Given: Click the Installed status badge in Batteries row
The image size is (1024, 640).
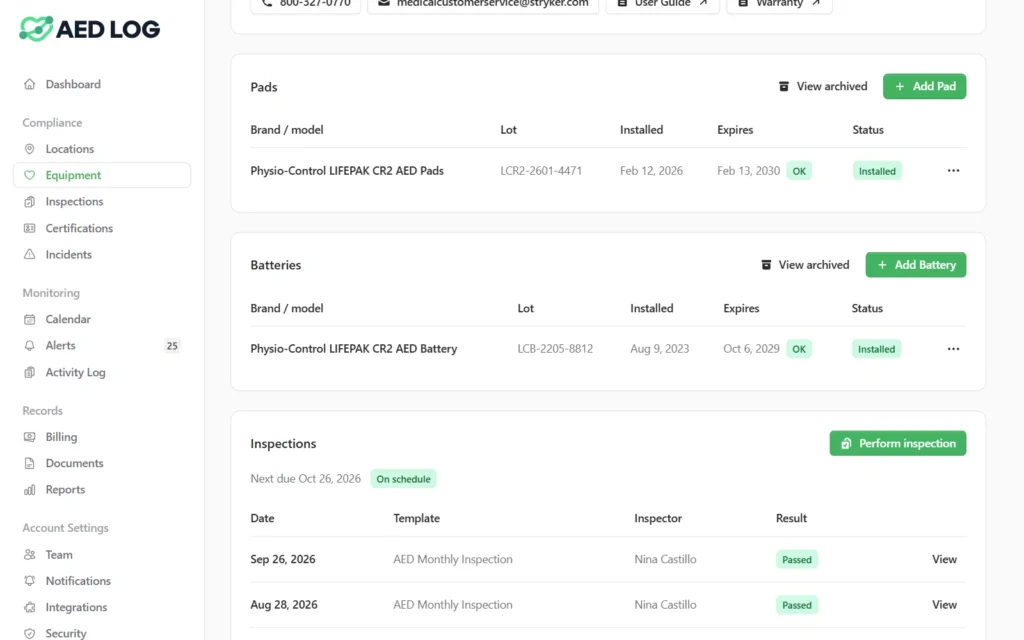Looking at the screenshot, I should click(x=876, y=349).
